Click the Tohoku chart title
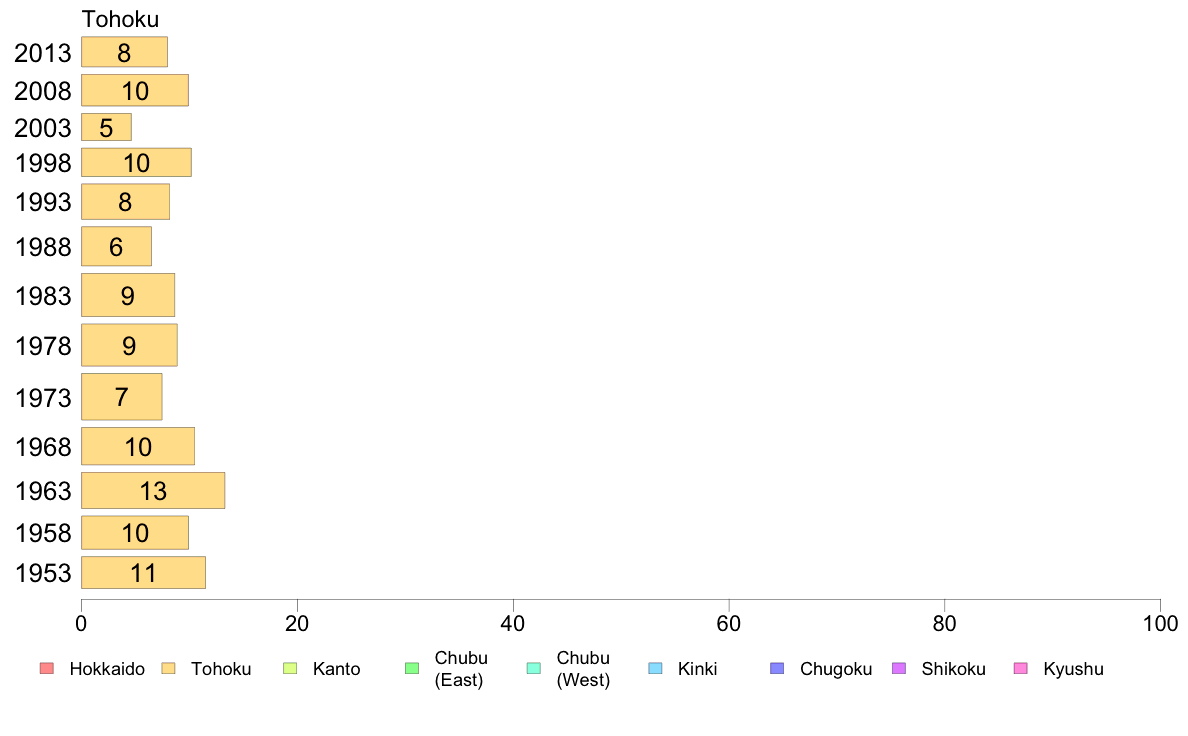 120,19
